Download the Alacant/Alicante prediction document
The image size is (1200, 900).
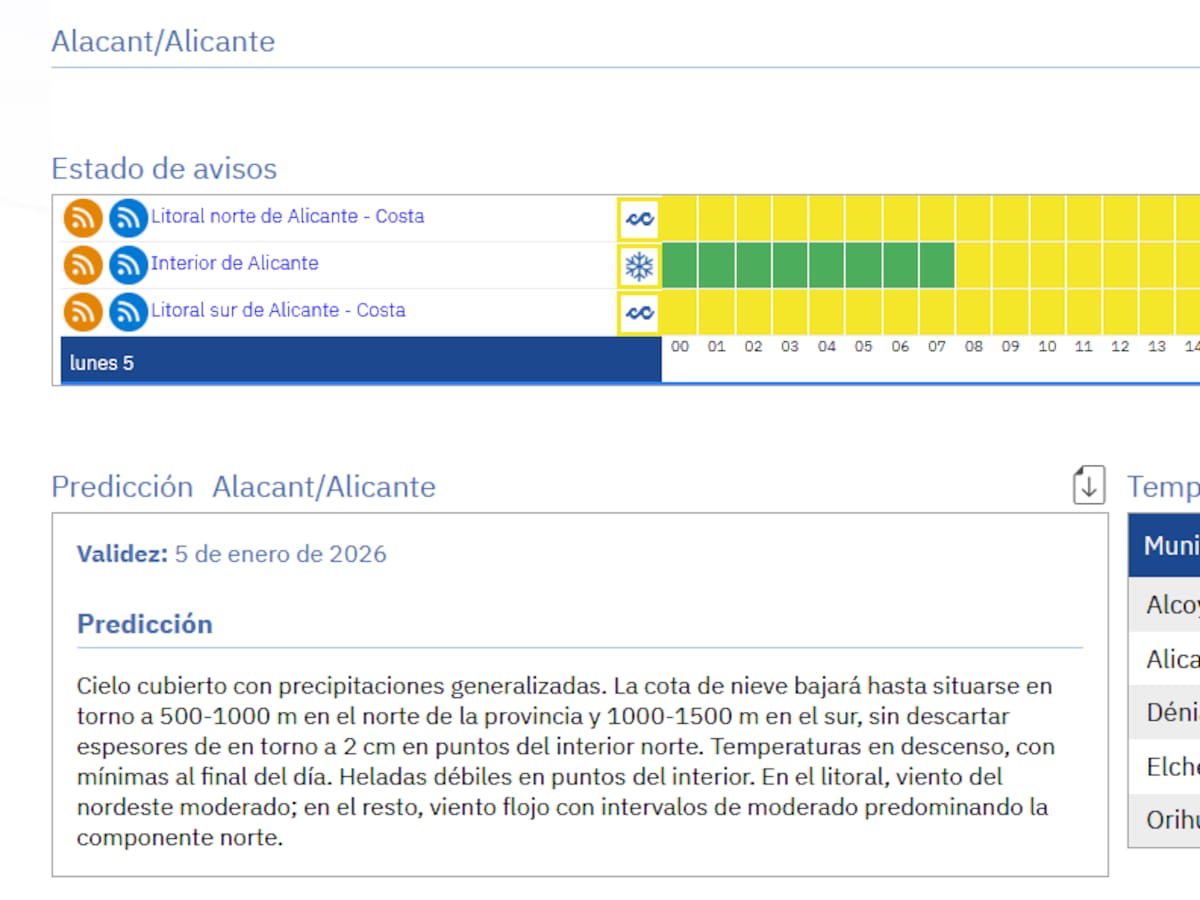coord(1088,486)
